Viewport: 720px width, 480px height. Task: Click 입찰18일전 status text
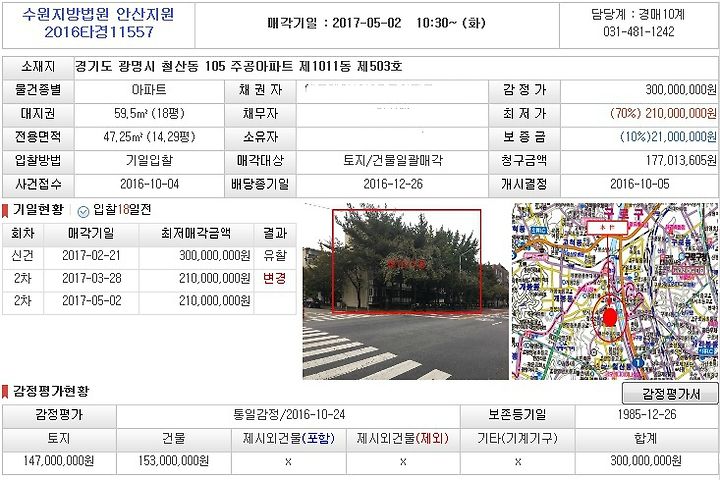[122, 210]
